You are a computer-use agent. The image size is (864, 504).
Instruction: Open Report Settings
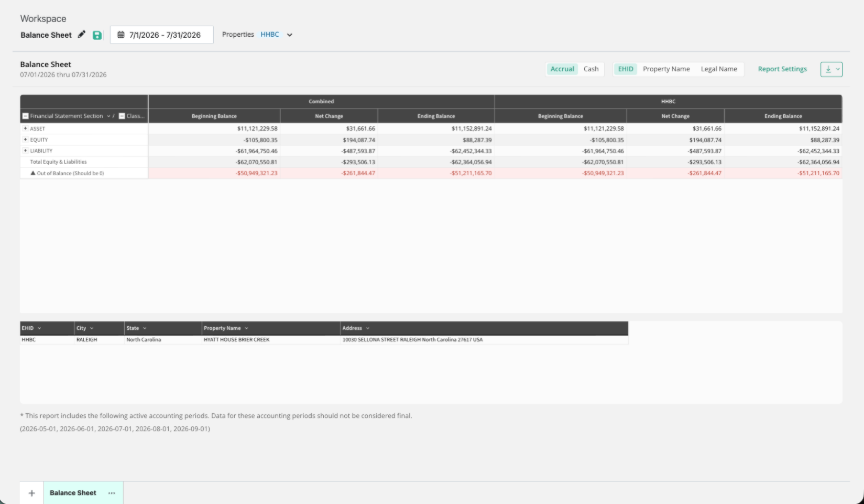(782, 69)
